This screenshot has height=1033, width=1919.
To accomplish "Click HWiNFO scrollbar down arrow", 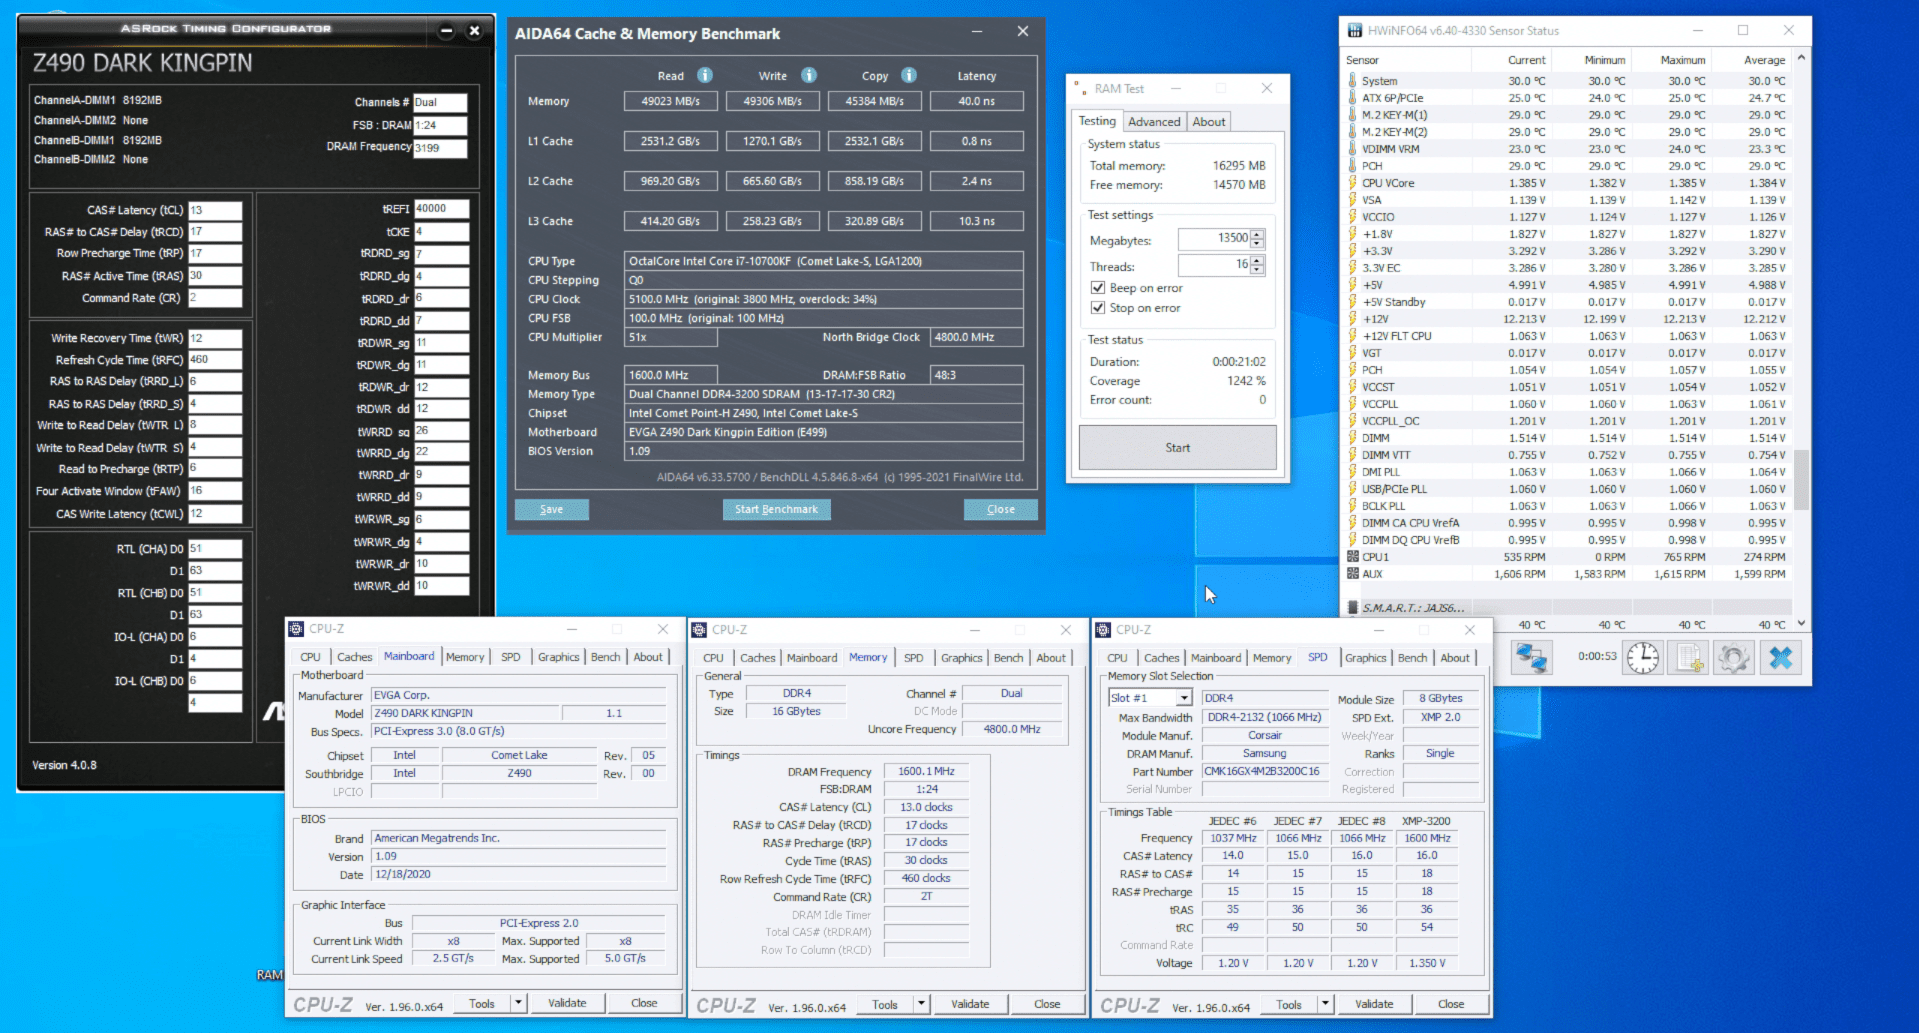I will click(1802, 623).
